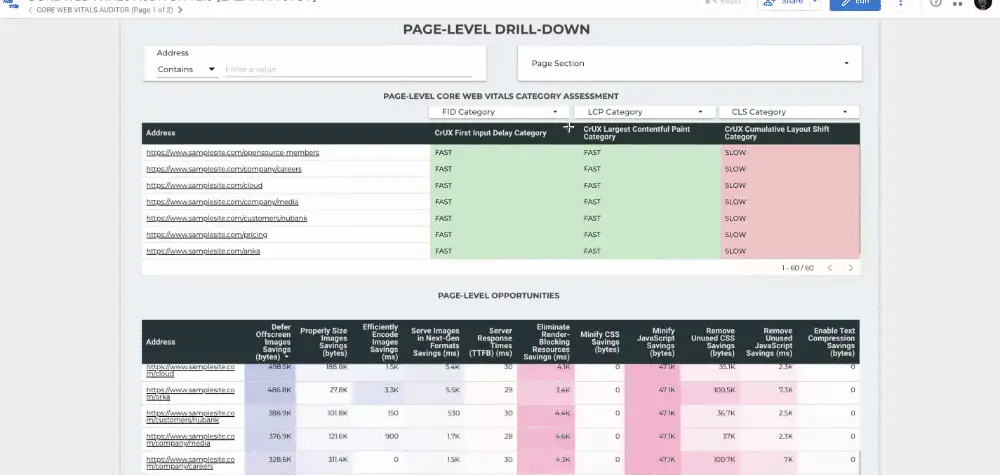
Task: Open customers/nubank link in opportunities table
Action: click(x=190, y=417)
